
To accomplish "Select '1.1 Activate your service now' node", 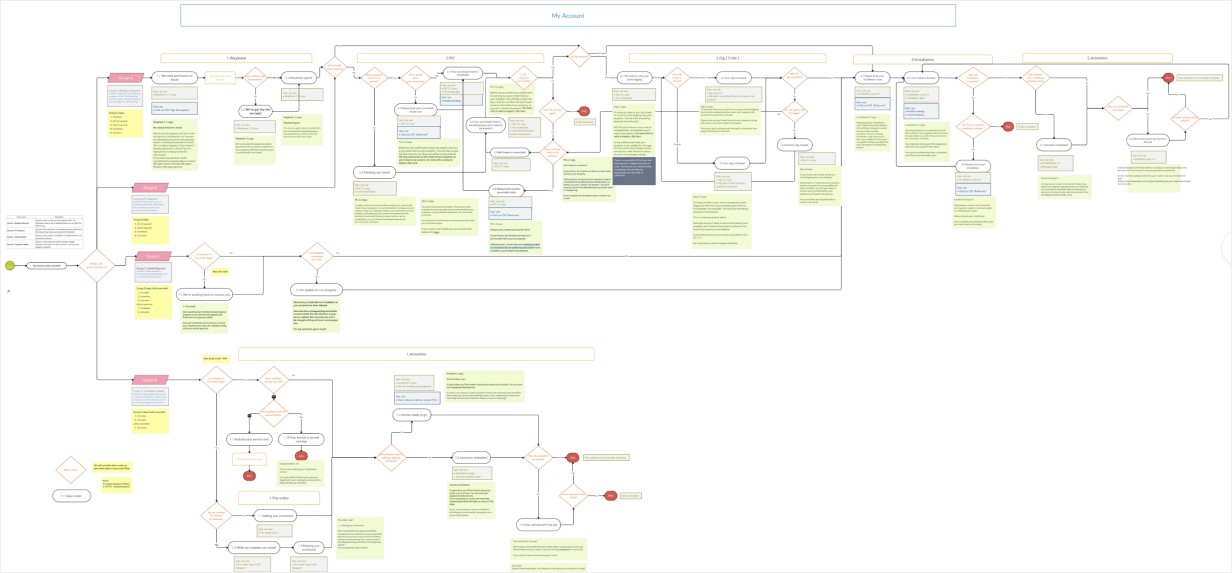I will click(x=250, y=439).
